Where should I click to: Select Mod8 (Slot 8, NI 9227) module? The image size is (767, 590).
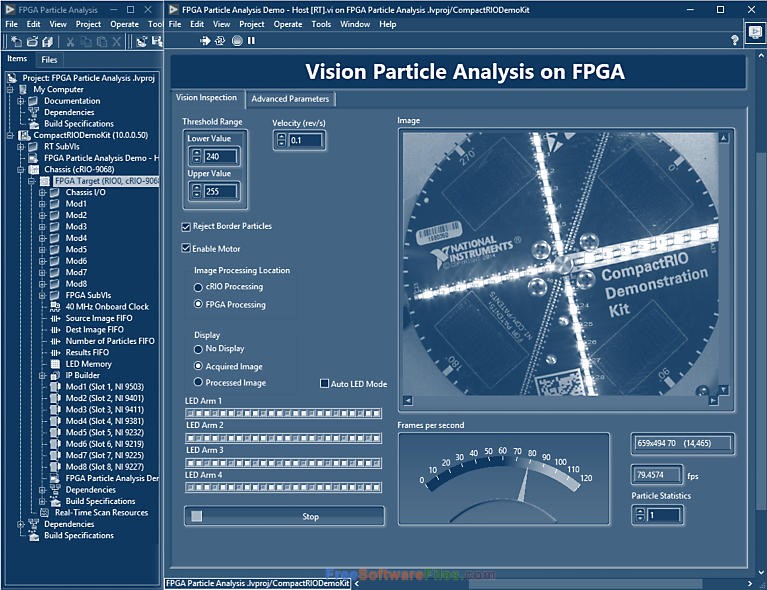(x=105, y=467)
